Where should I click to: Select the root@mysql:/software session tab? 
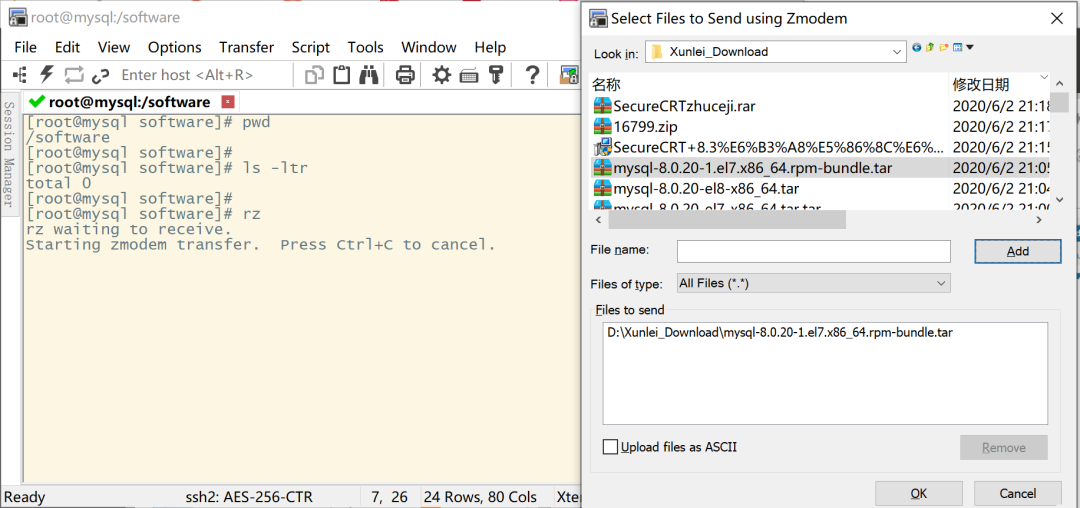[x=129, y=102]
